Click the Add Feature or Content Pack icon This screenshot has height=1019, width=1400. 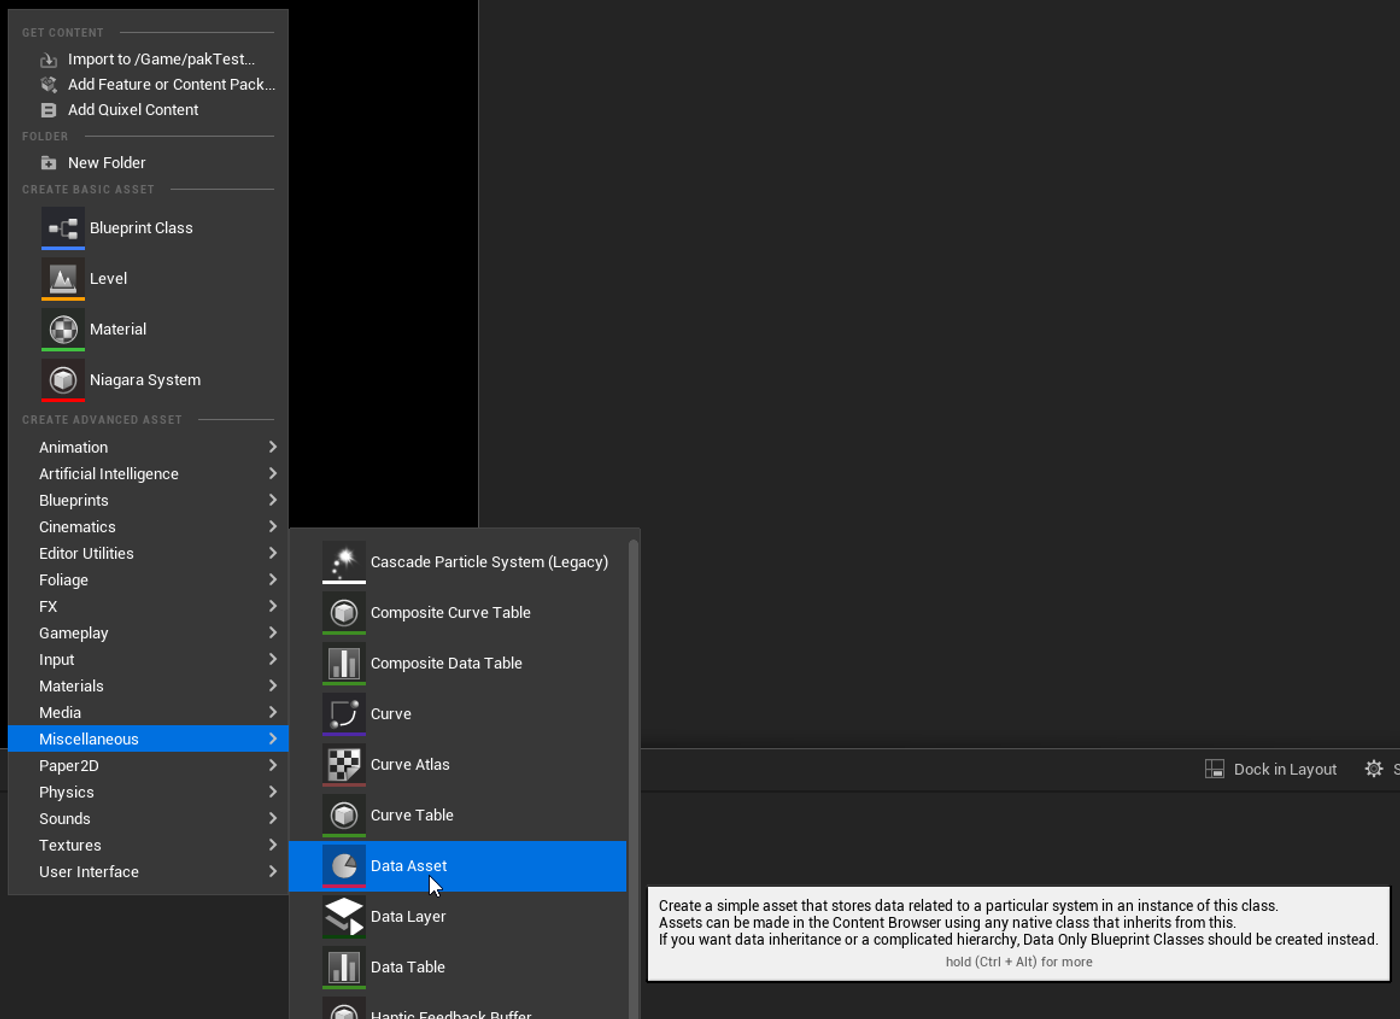48,85
